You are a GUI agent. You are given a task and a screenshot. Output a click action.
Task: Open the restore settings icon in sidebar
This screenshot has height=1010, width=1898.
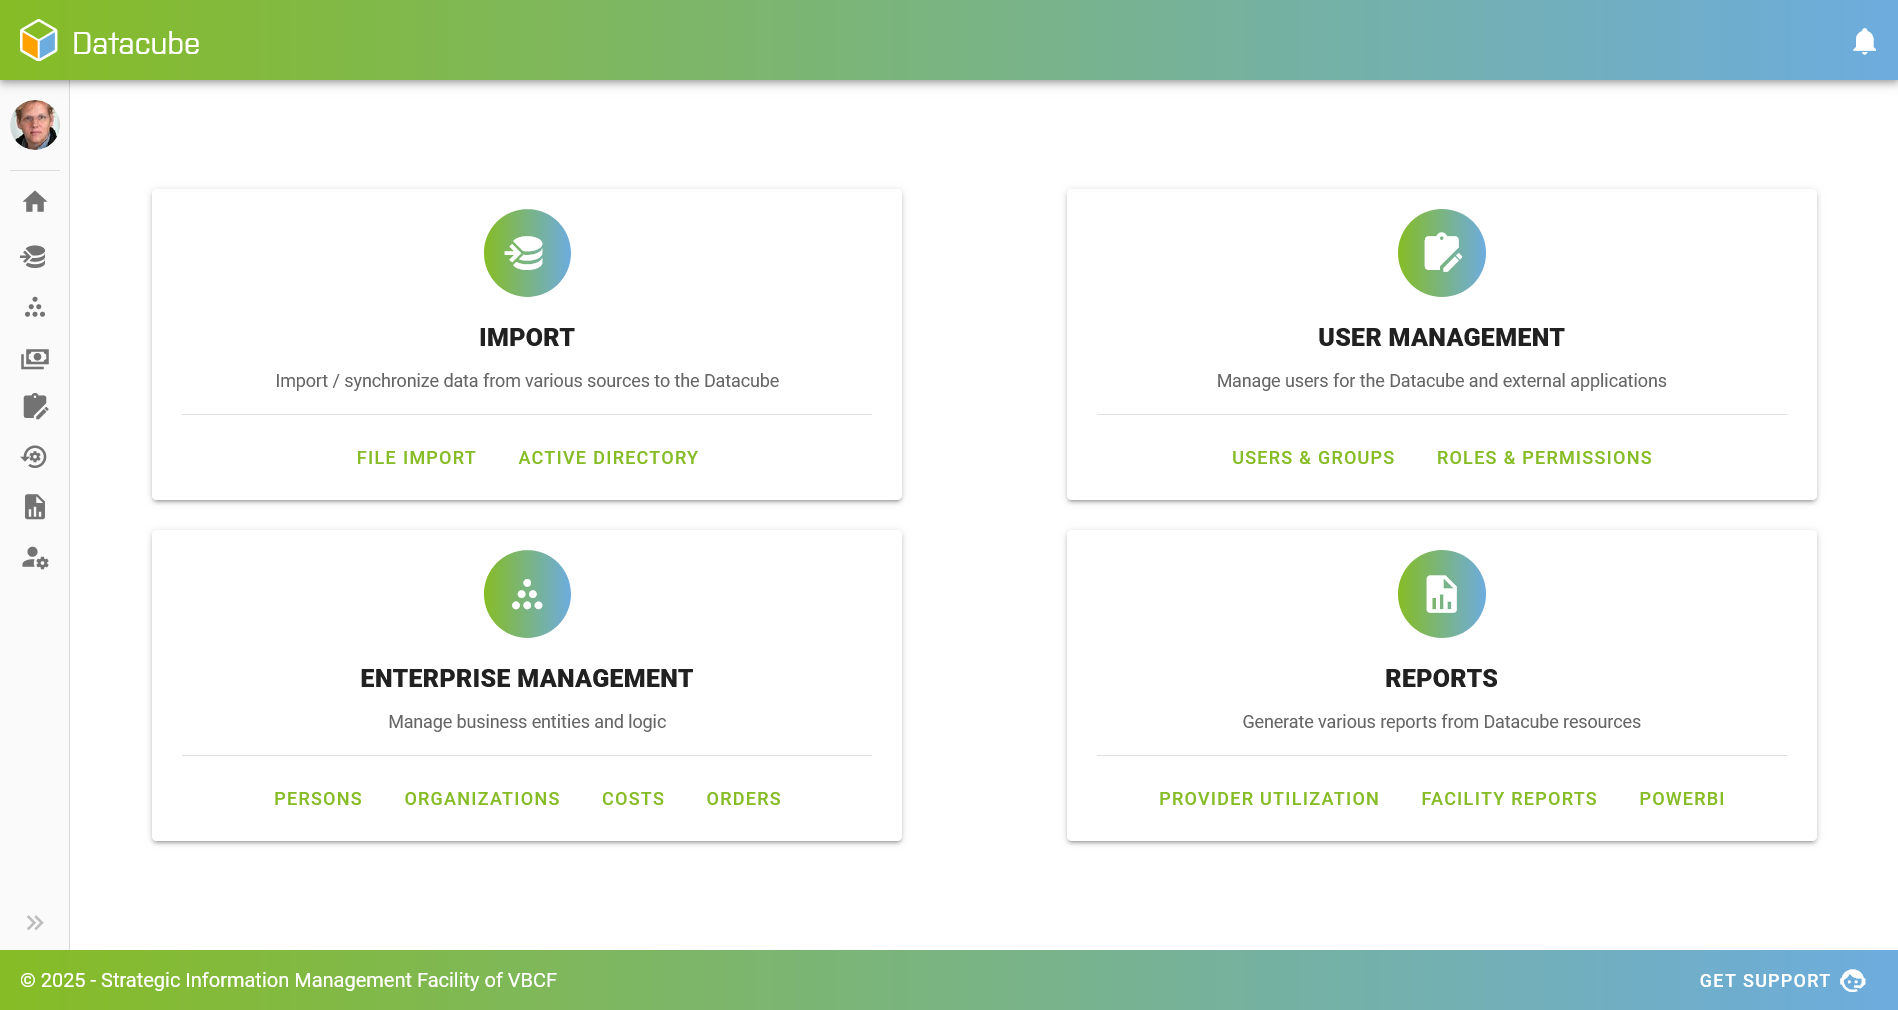[x=35, y=457]
